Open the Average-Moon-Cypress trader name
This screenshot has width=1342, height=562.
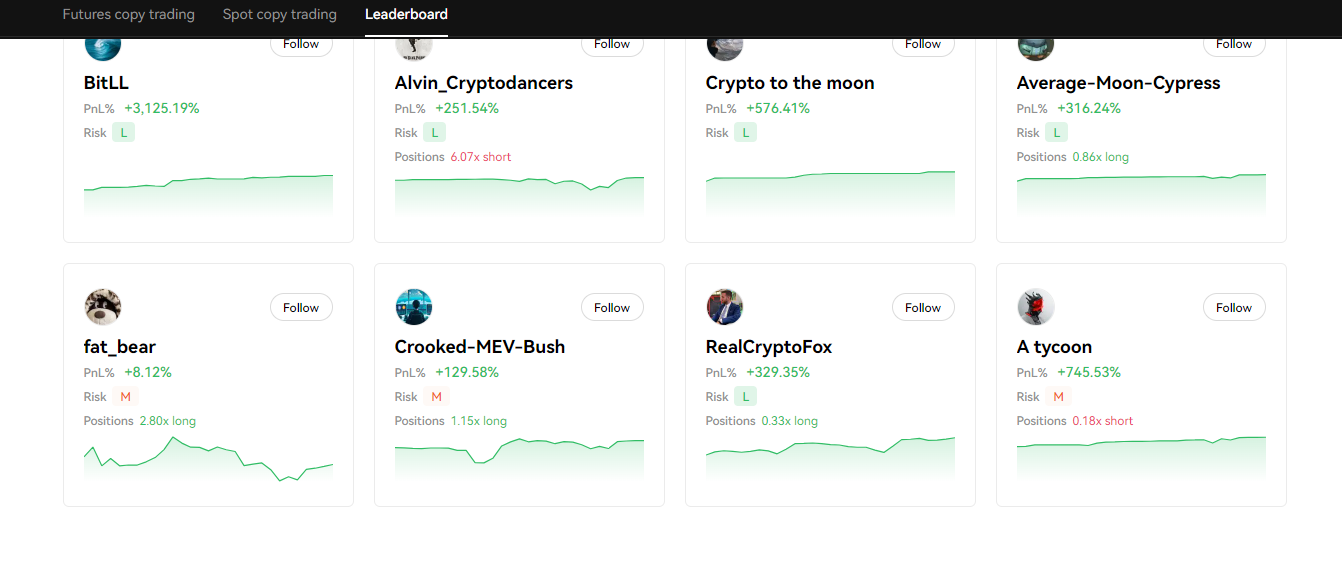(x=1119, y=83)
